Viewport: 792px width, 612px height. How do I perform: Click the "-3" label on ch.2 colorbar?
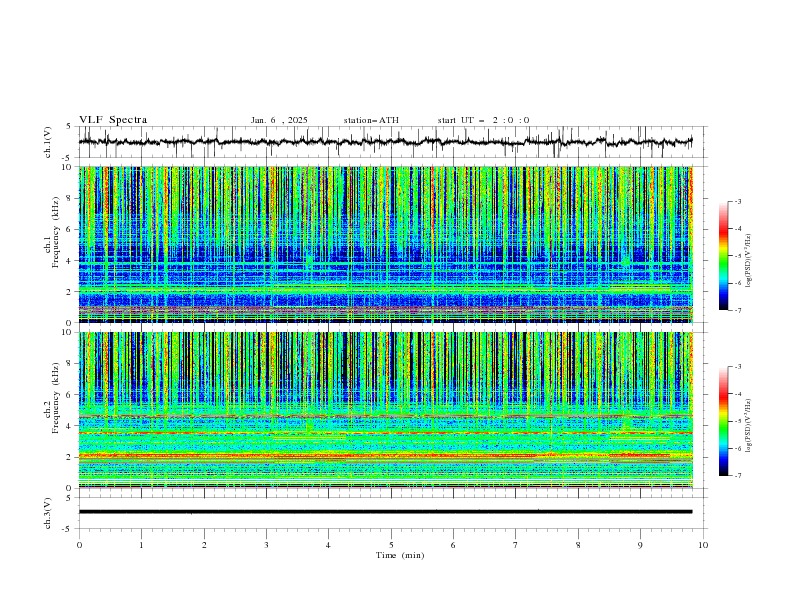click(737, 367)
